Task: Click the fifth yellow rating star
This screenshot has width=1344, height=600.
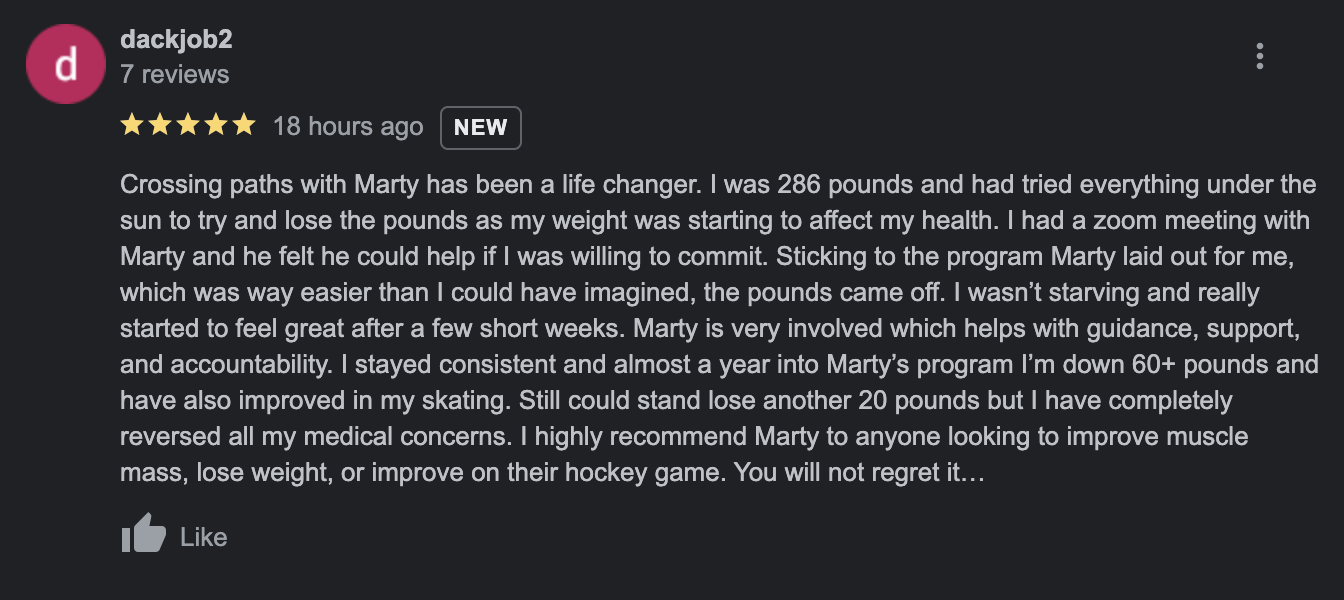Action: click(243, 126)
